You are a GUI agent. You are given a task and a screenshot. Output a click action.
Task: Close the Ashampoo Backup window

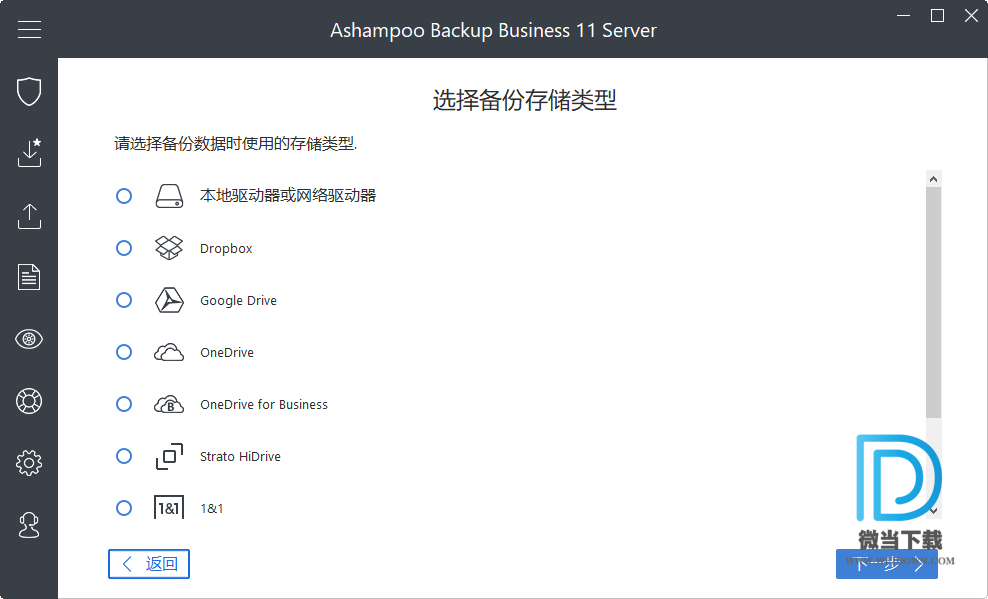971,16
